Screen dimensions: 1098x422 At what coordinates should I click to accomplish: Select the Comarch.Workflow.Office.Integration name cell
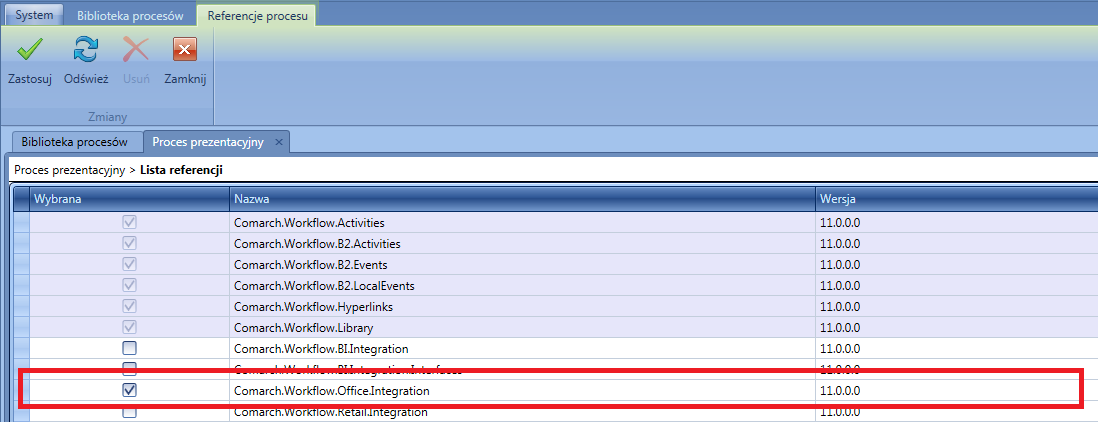[x=522, y=391]
